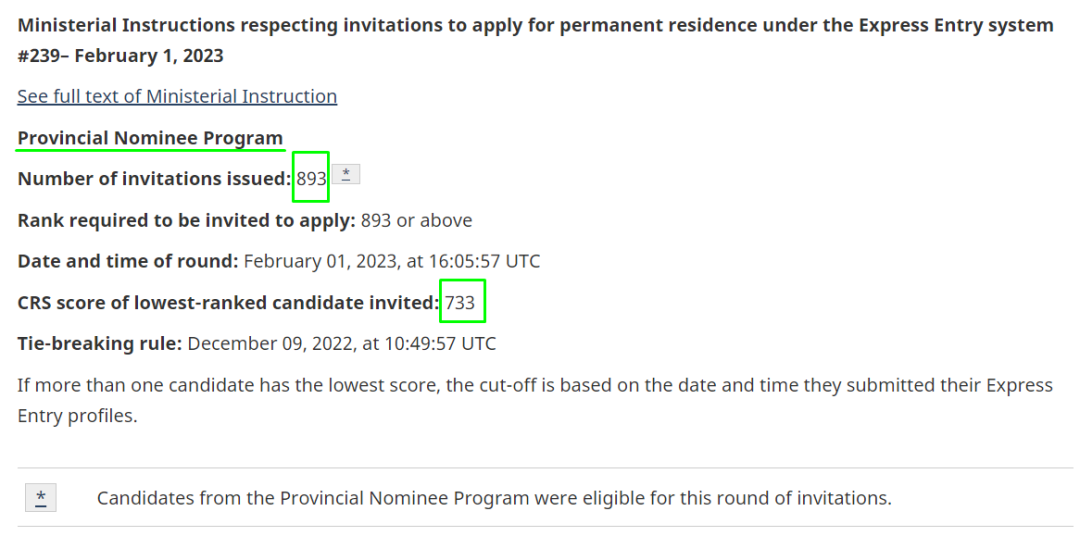1080x536 pixels.
Task: Click the "Tie-breaking rule" label
Action: (99, 344)
